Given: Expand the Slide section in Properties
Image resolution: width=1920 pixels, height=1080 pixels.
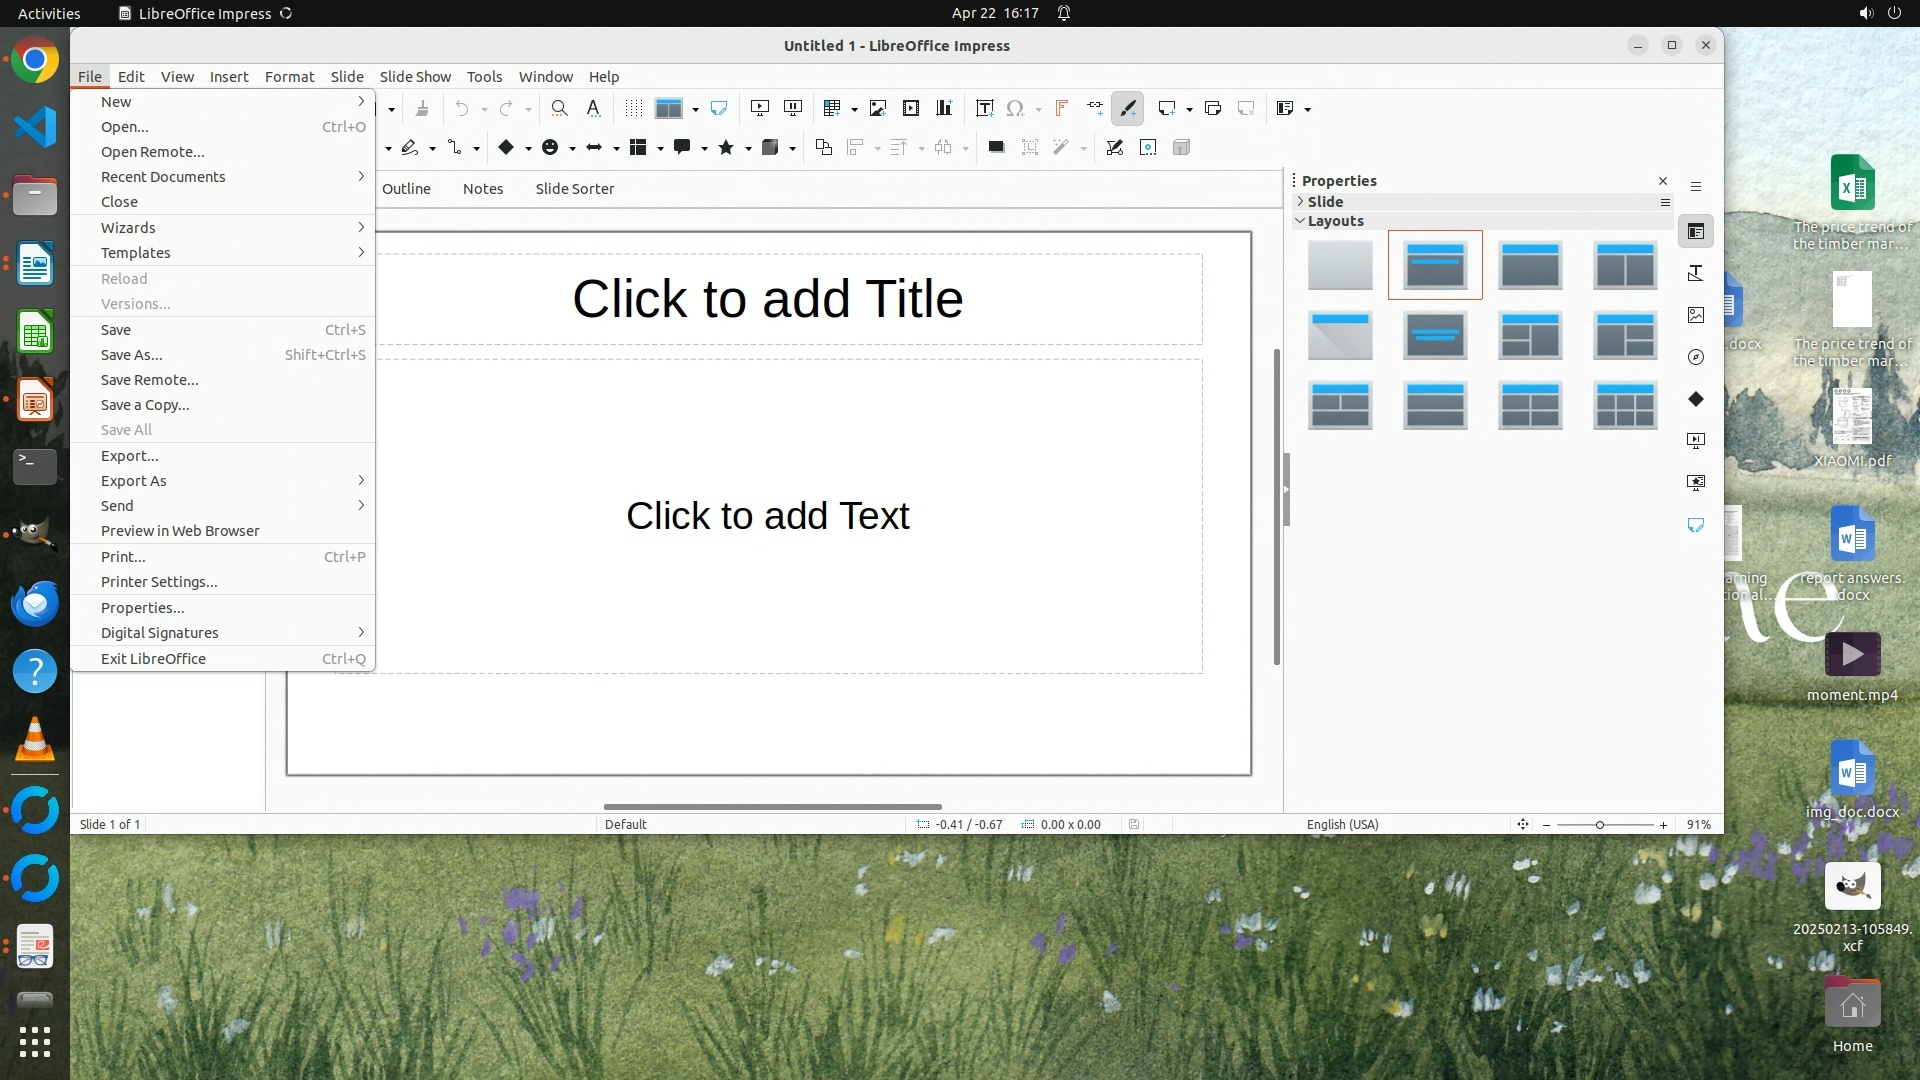Looking at the screenshot, I should 1324,201.
